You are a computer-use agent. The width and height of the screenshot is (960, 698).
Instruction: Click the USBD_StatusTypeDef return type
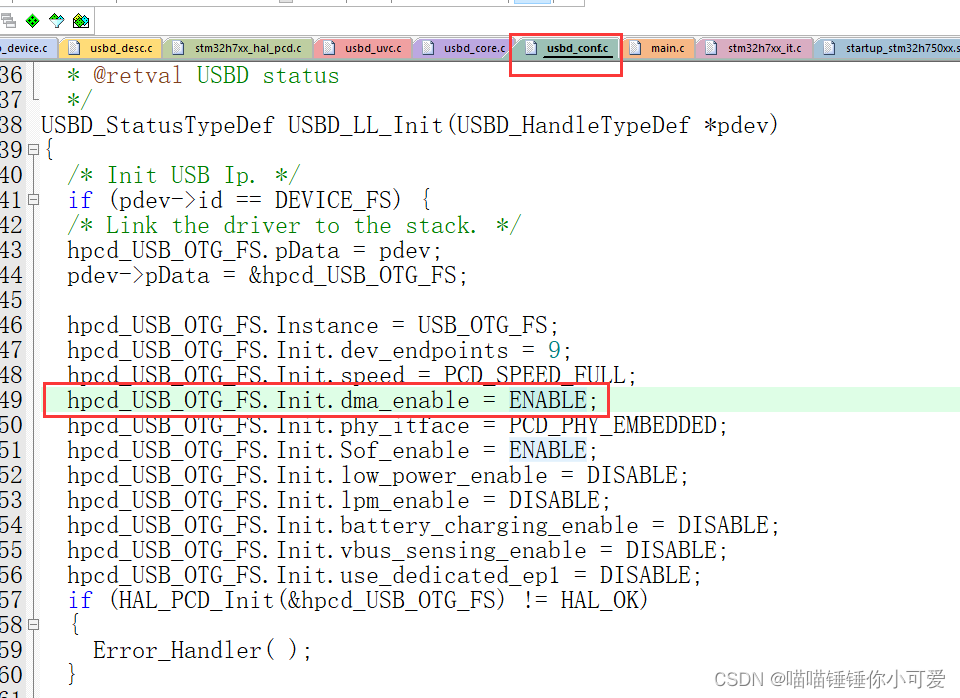[x=157, y=126]
